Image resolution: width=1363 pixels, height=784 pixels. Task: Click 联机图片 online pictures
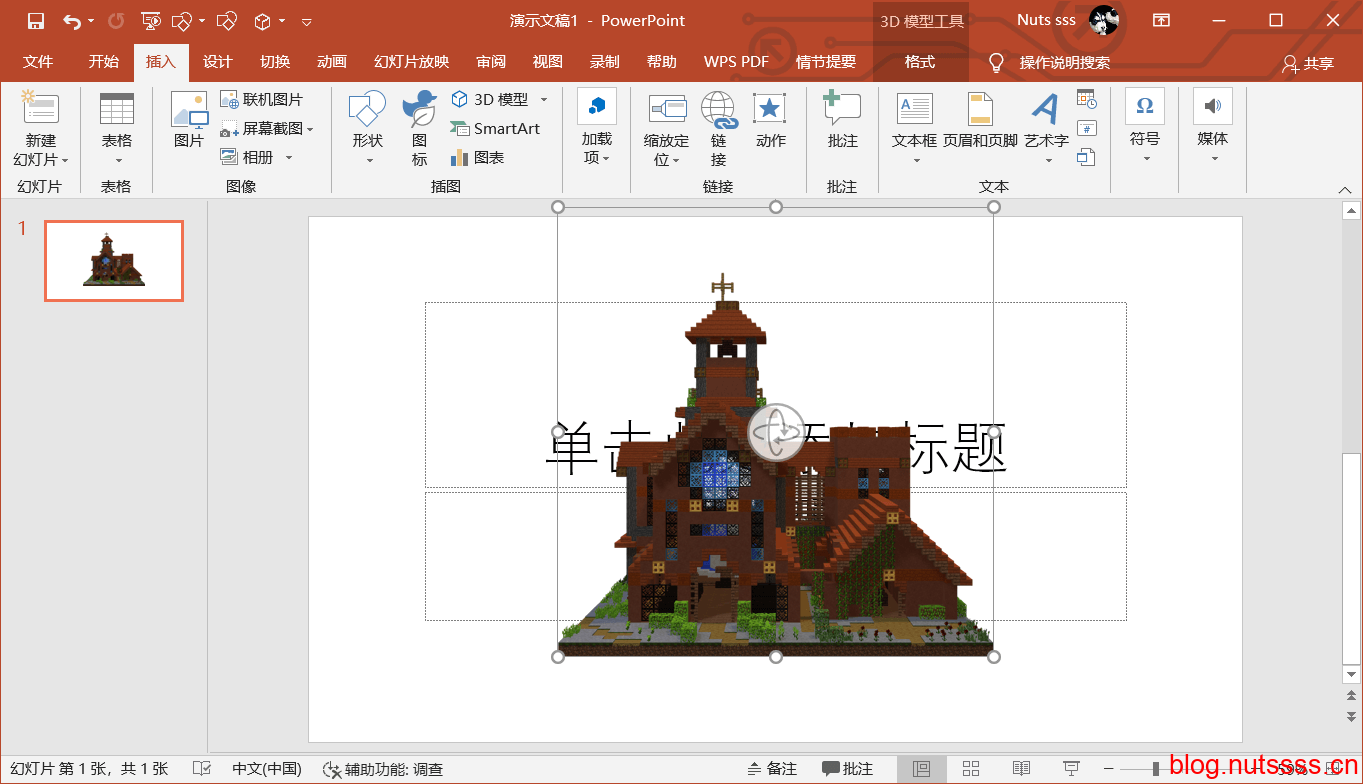(x=261, y=100)
